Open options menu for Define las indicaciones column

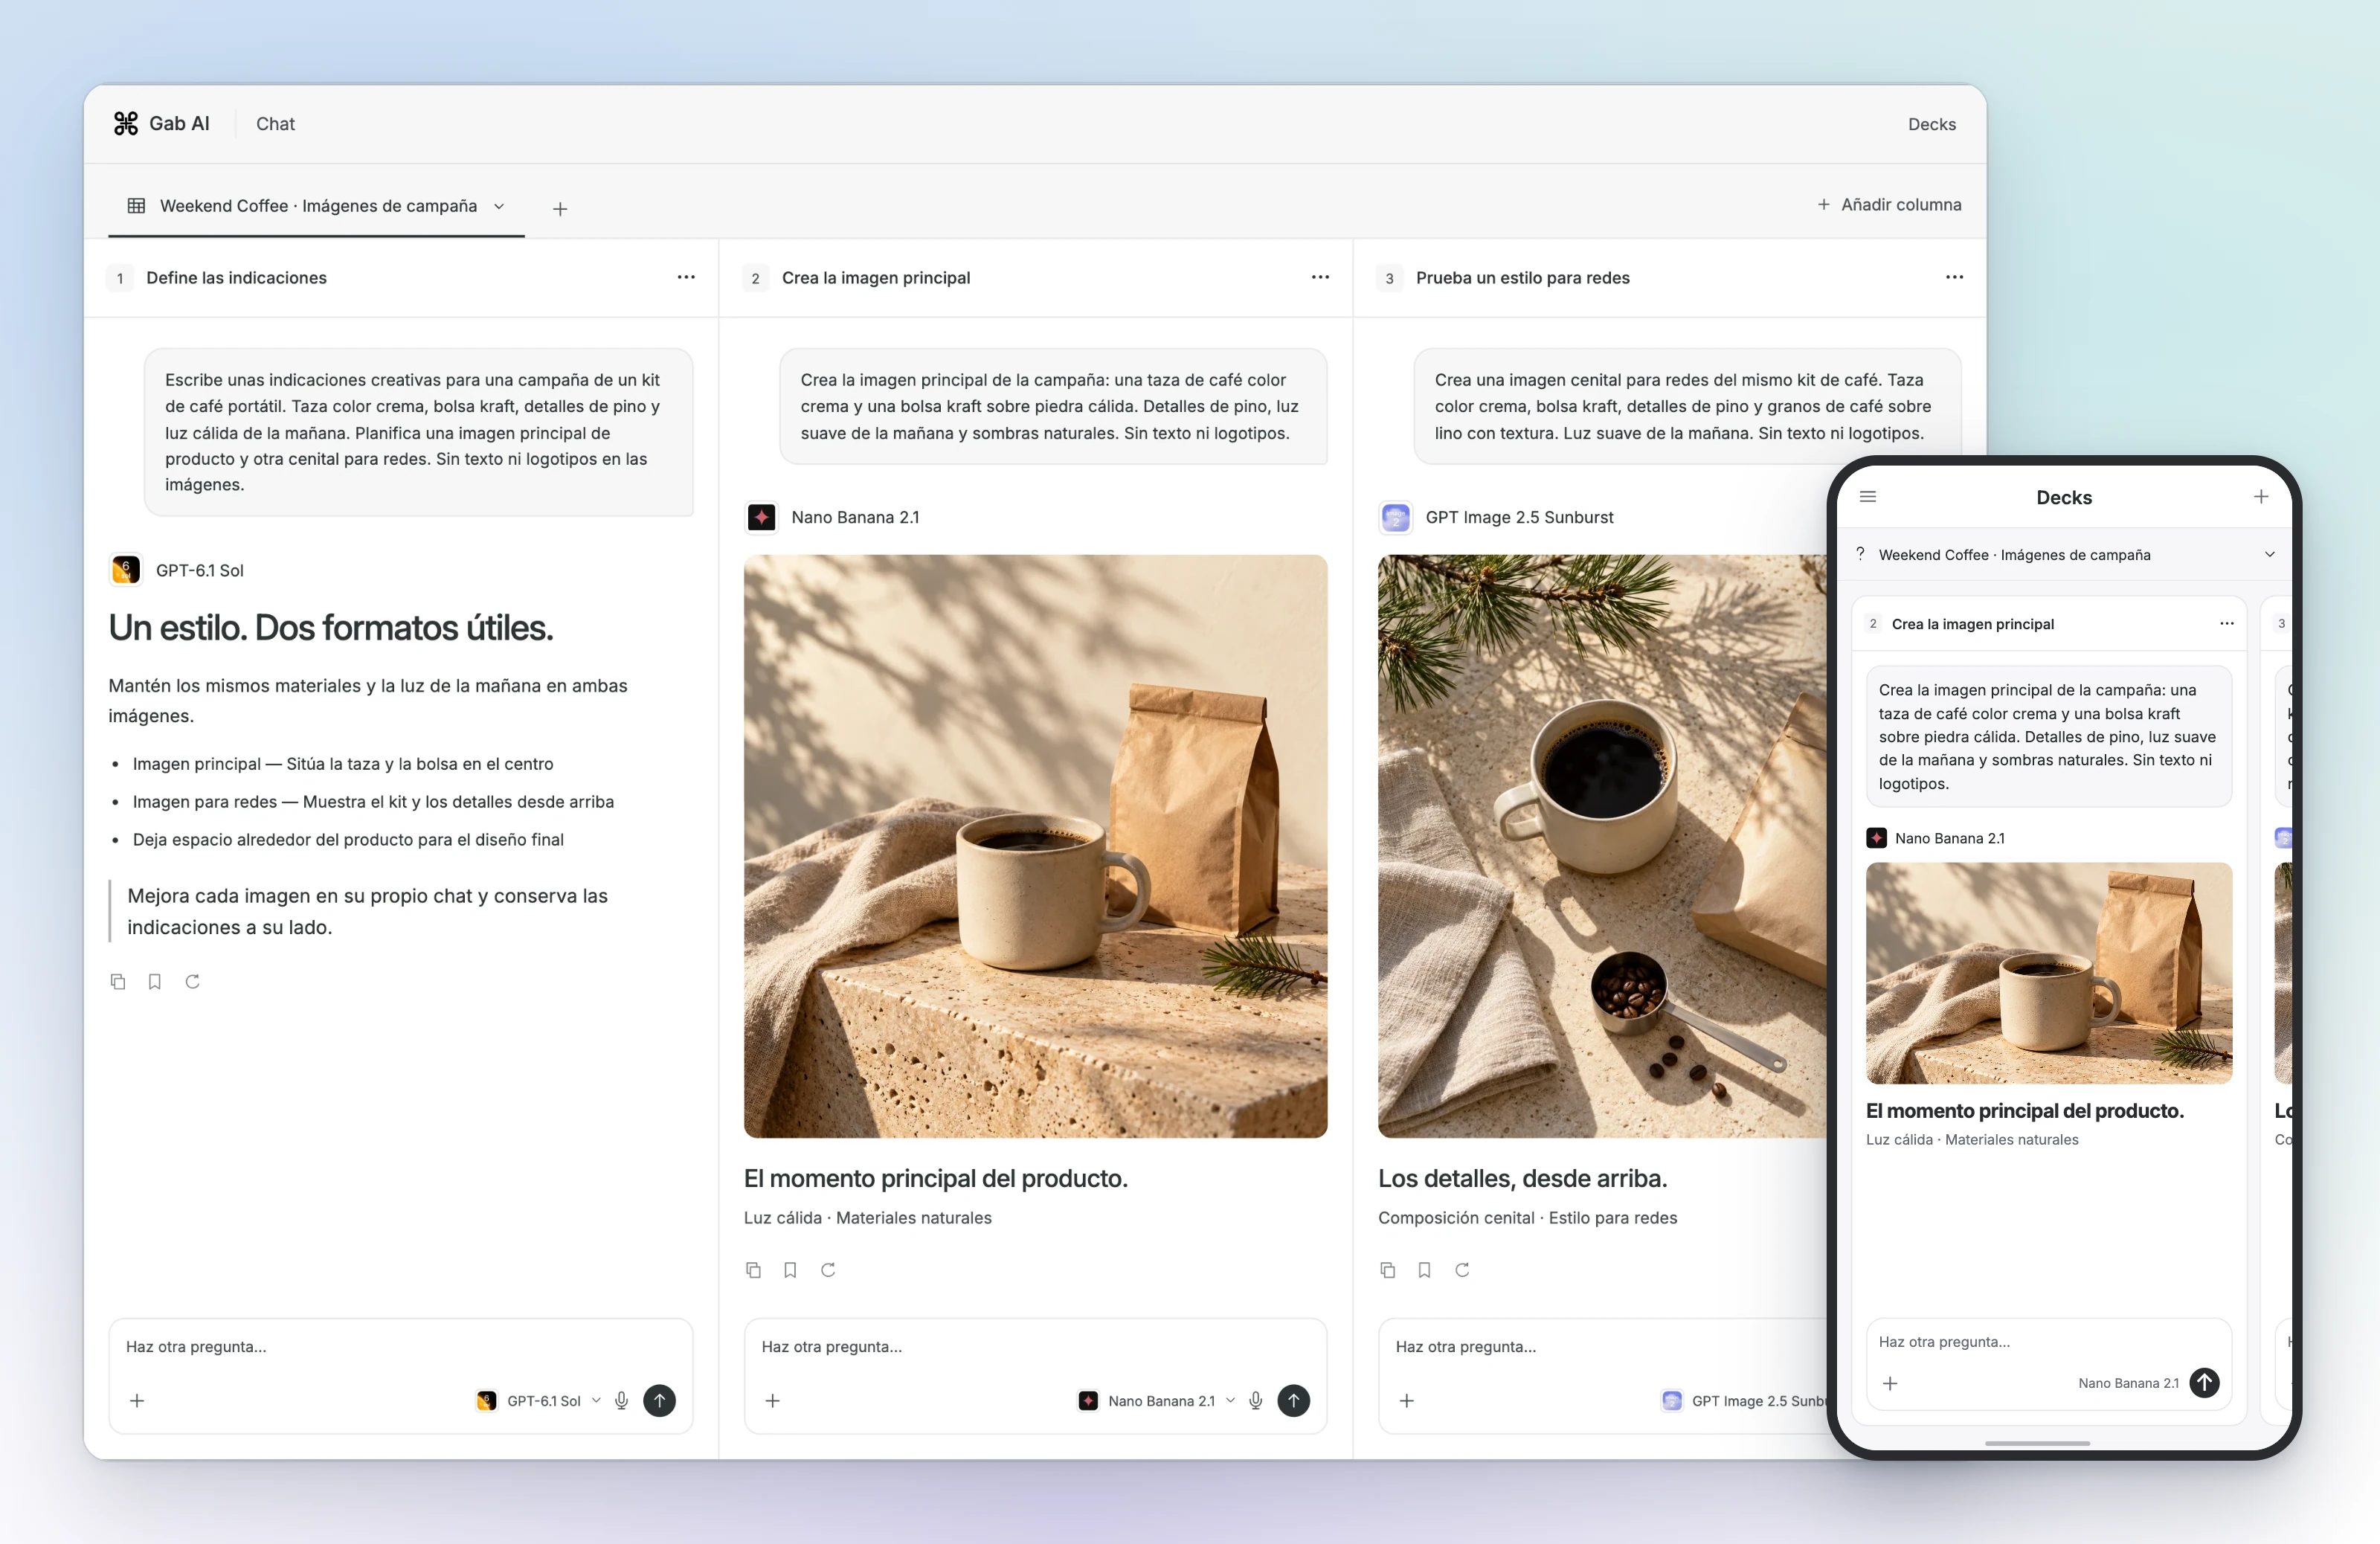686,277
